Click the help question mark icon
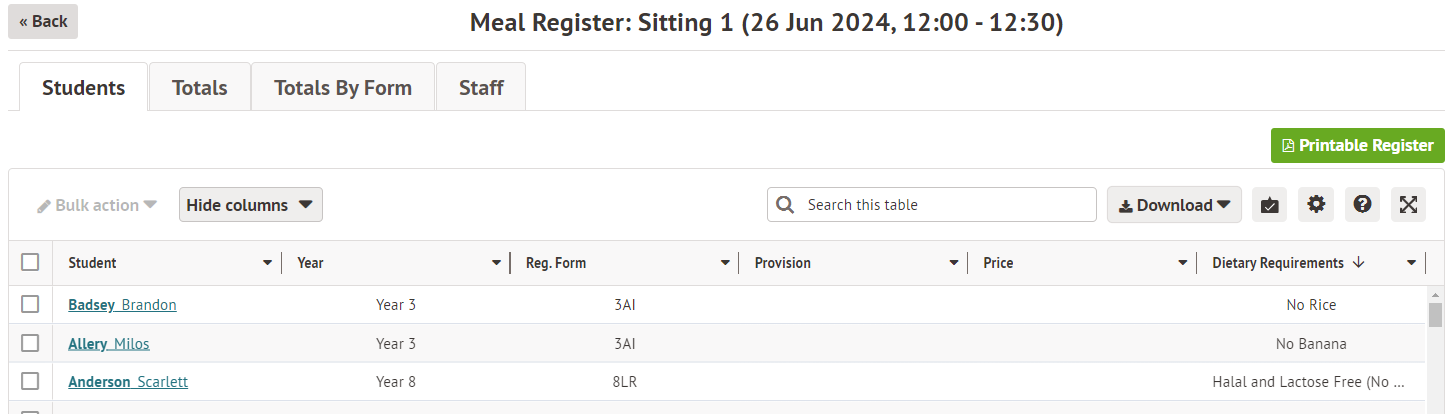1445x414 pixels. 1362,205
